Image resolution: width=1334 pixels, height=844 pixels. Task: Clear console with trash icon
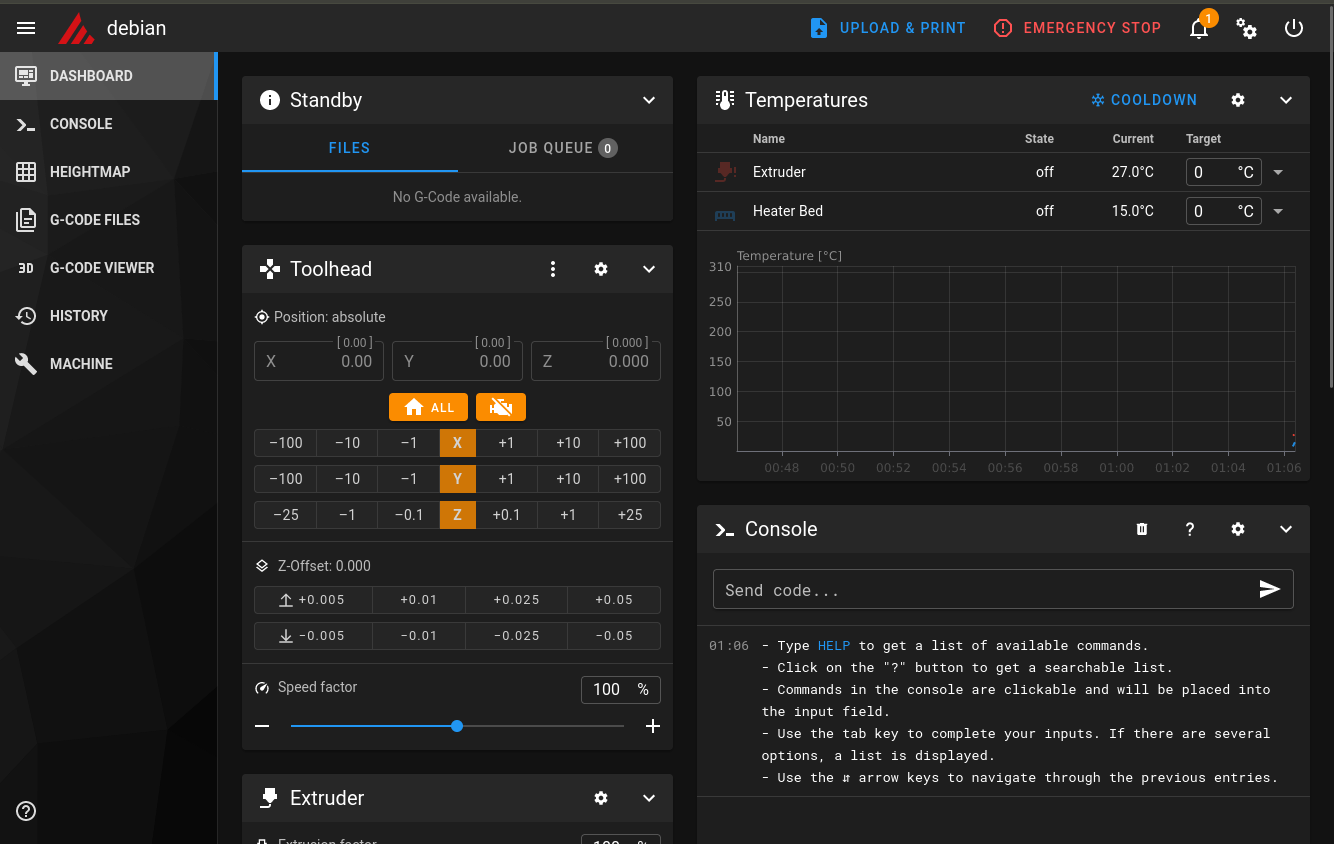point(1142,529)
